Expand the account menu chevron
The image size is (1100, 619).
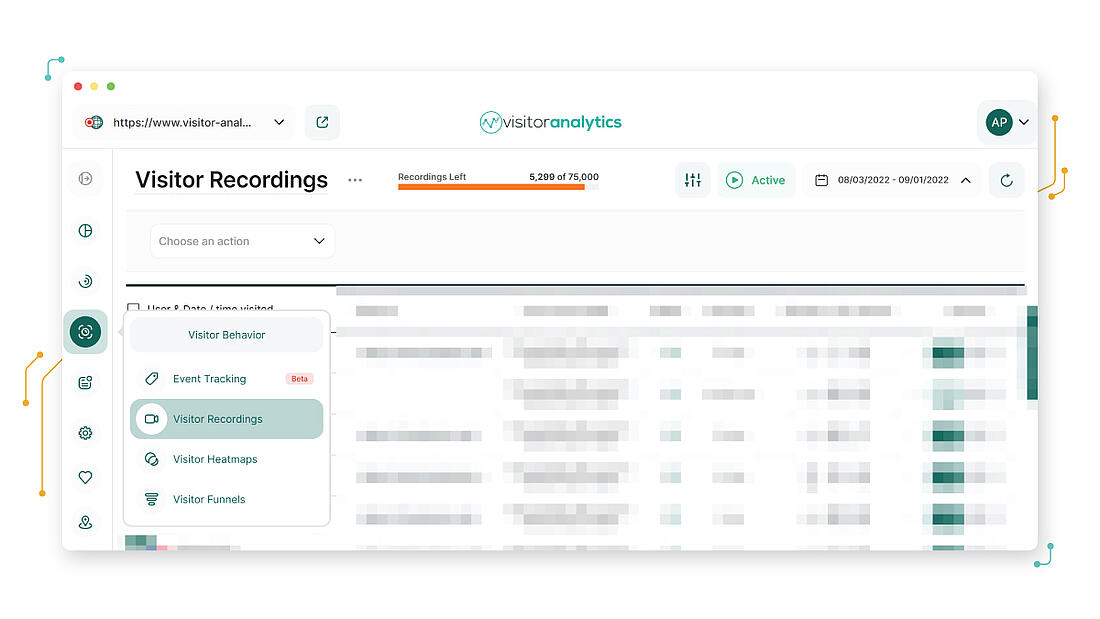[1024, 122]
